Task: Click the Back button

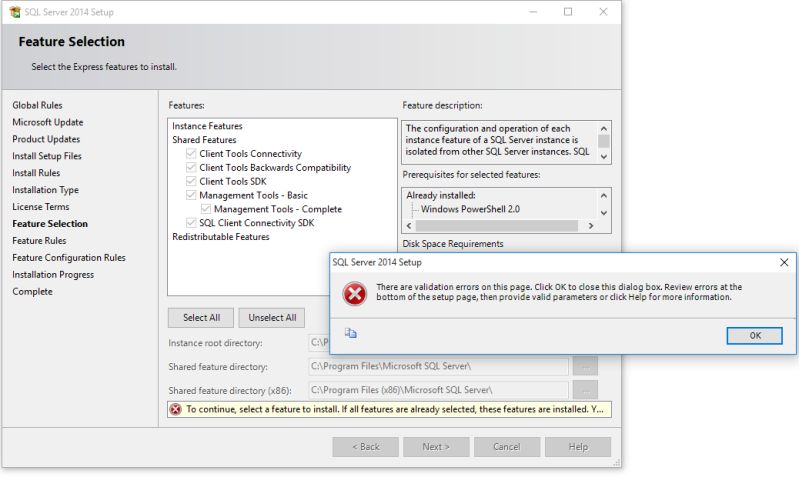Action: [365, 447]
